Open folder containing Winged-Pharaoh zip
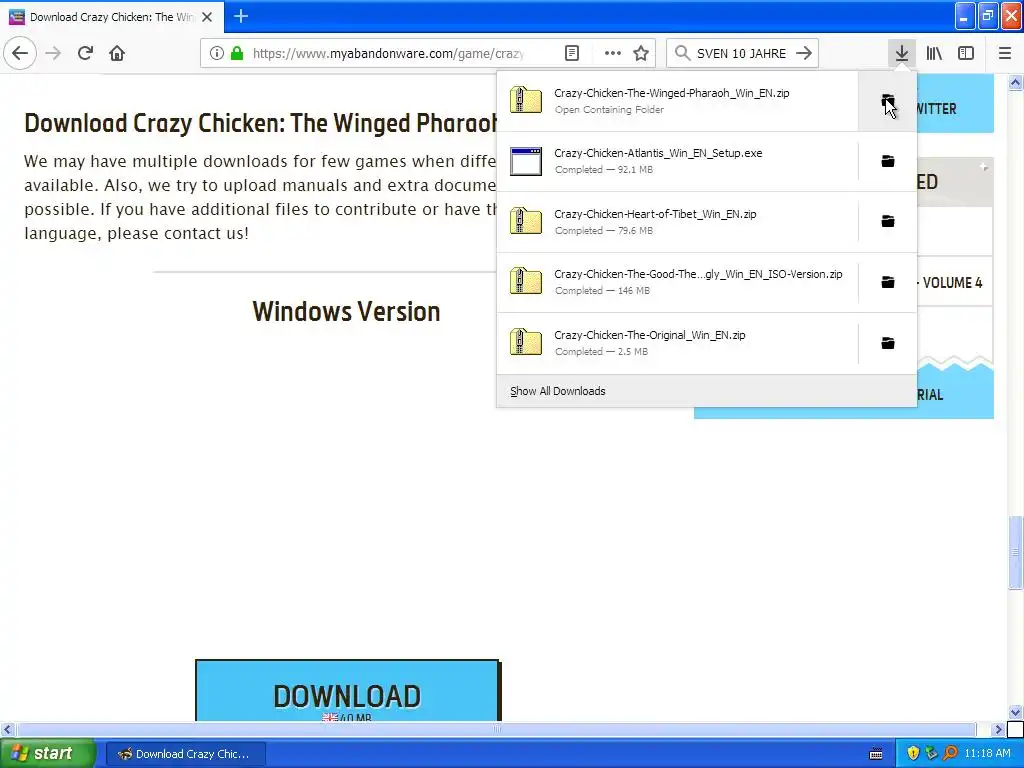 [888, 101]
